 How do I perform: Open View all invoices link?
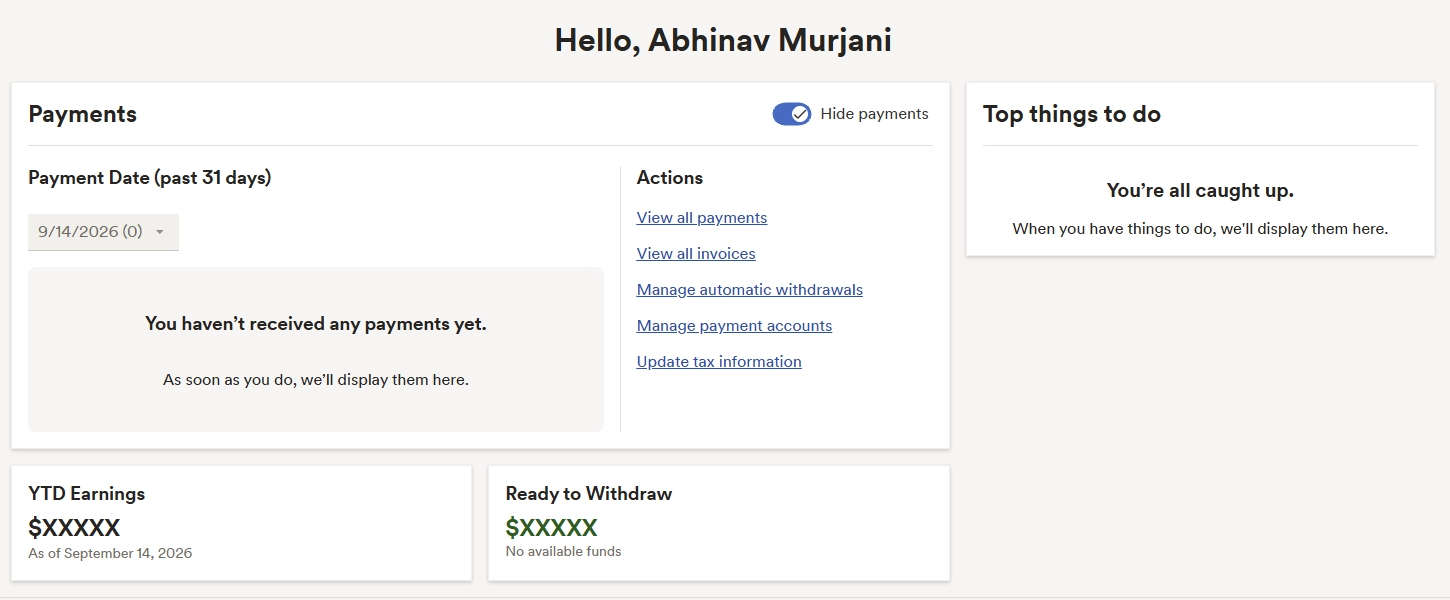[x=696, y=254]
